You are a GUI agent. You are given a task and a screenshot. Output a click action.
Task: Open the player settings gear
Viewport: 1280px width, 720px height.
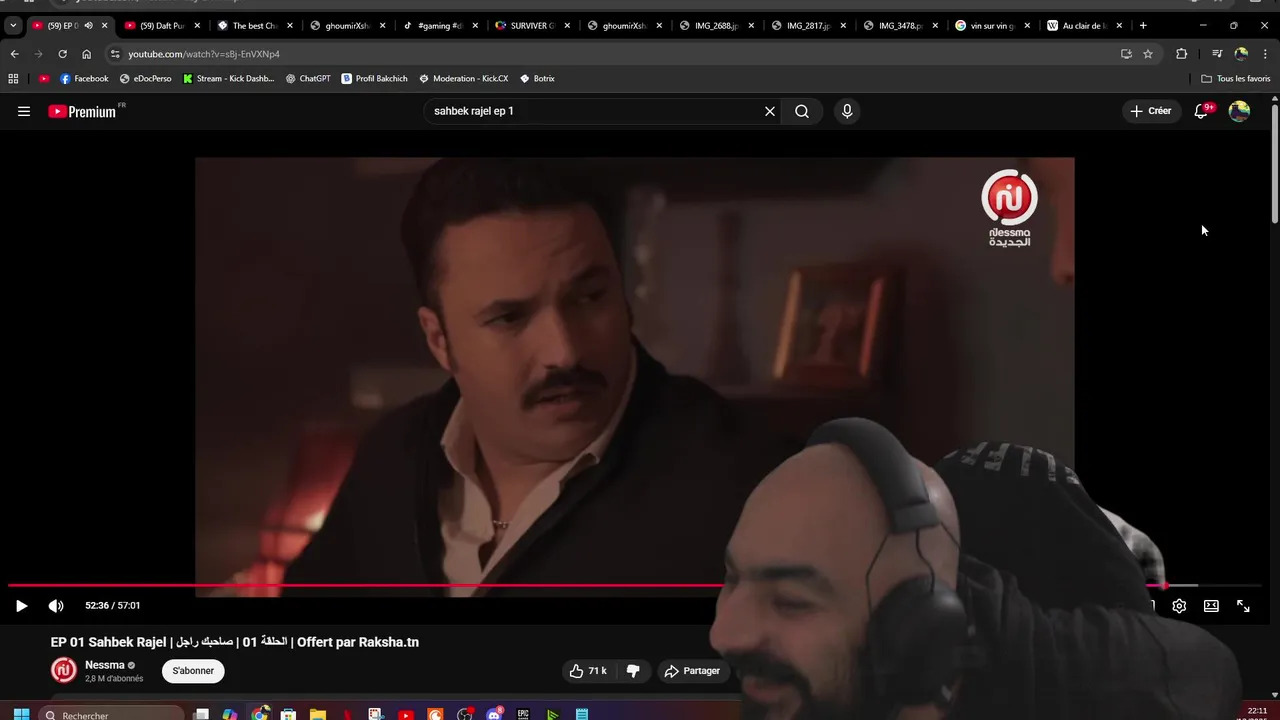(1179, 605)
